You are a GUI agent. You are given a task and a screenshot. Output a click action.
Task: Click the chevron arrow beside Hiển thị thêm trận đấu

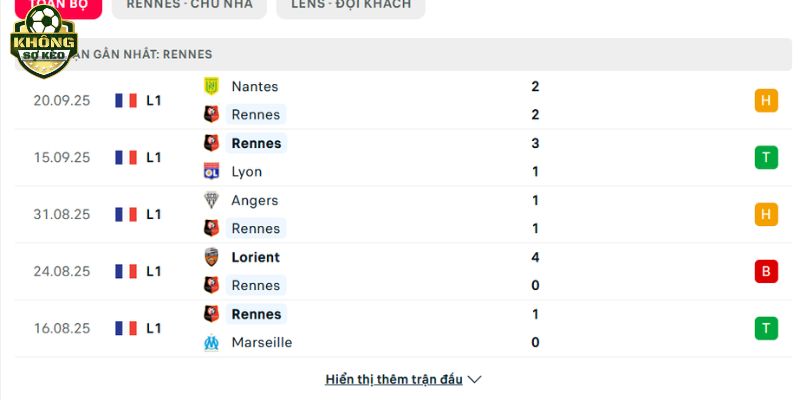click(474, 380)
